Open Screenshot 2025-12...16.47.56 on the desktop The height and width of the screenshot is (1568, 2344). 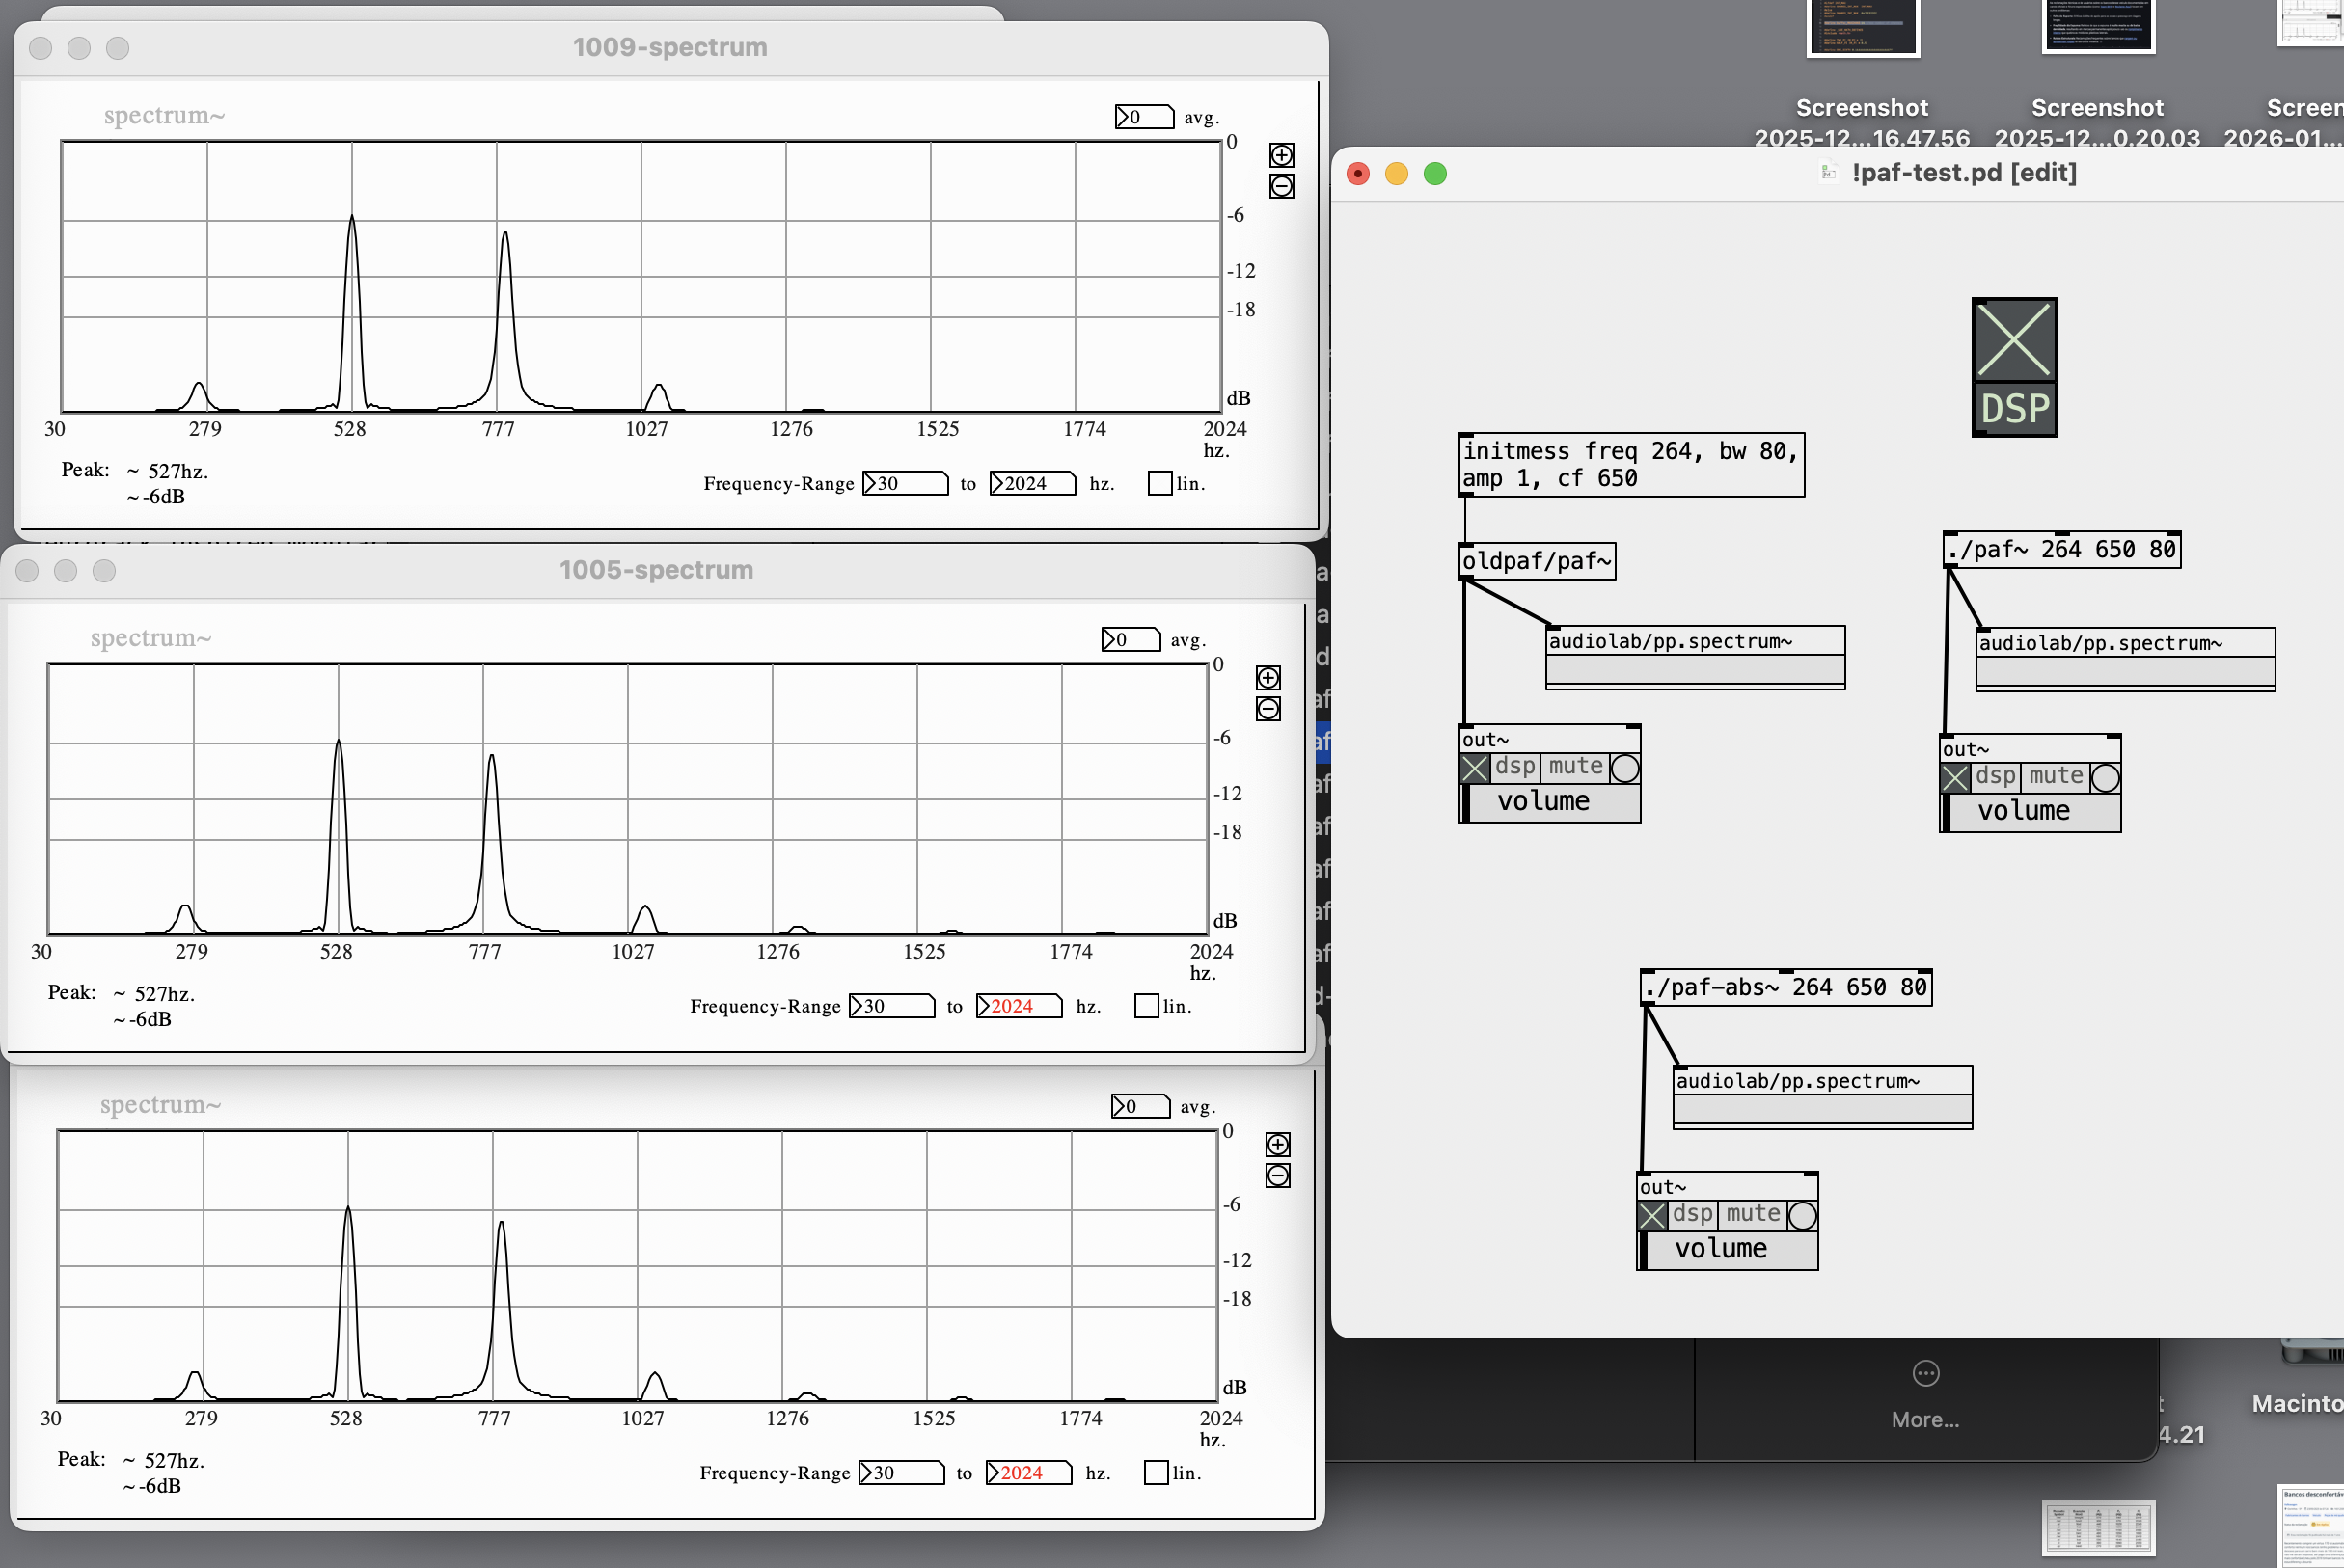1861,30
